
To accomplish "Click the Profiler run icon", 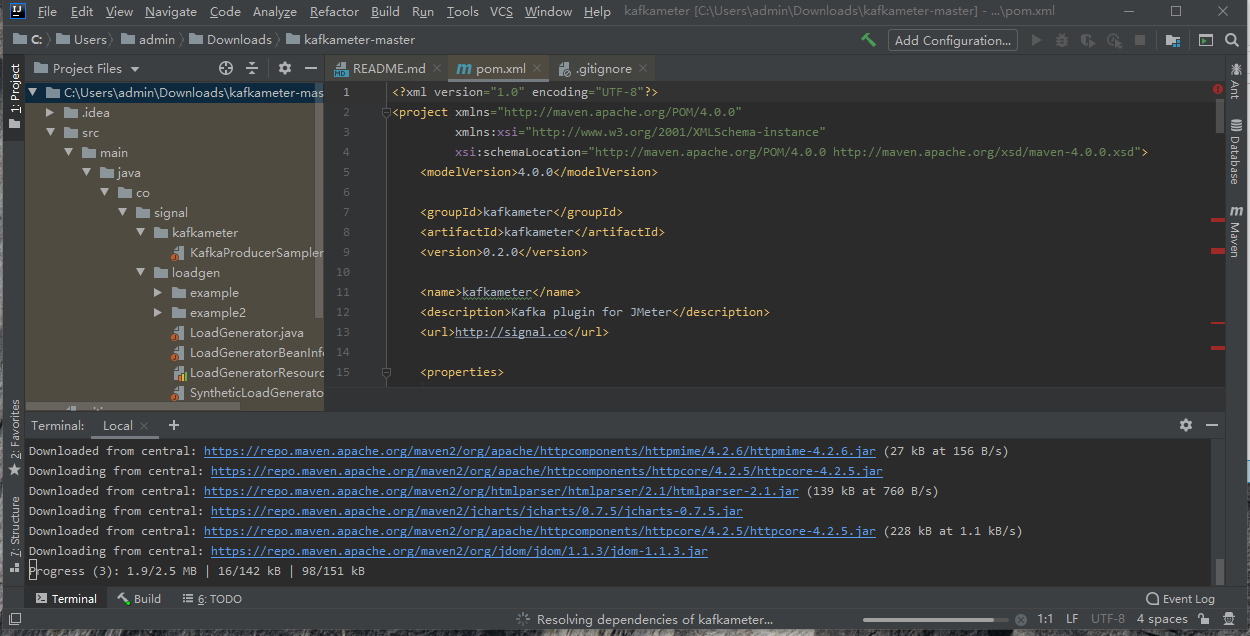I will [1113, 40].
